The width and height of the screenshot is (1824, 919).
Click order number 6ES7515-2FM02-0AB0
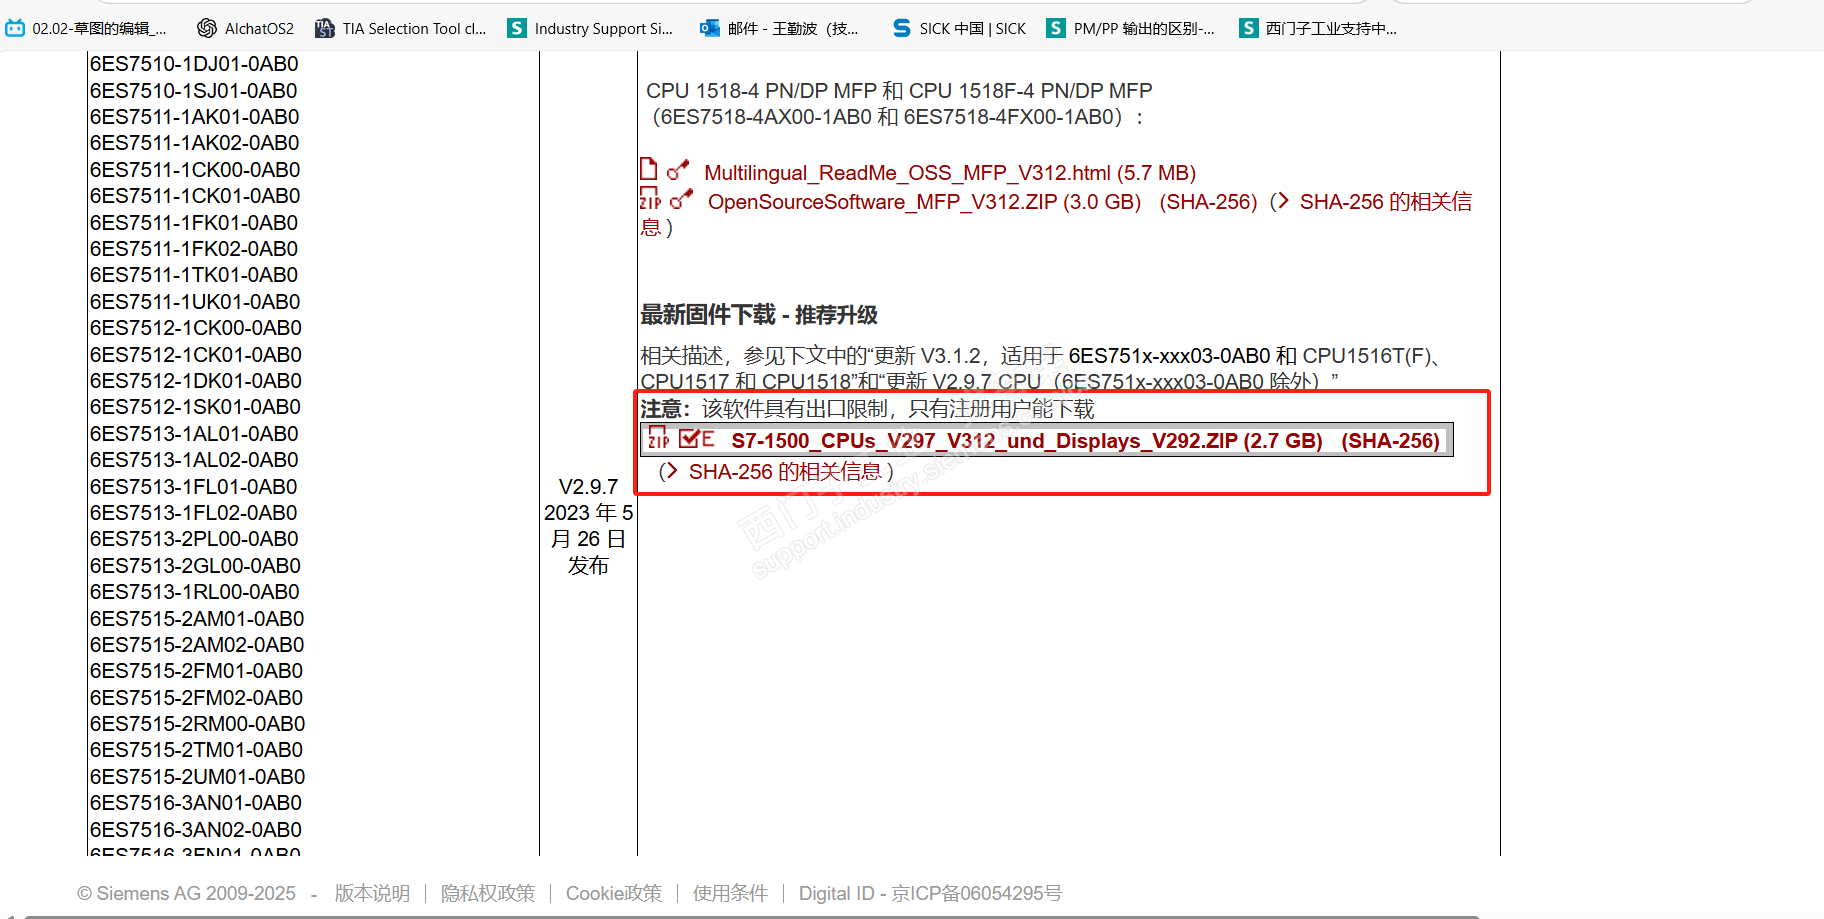pos(196,698)
